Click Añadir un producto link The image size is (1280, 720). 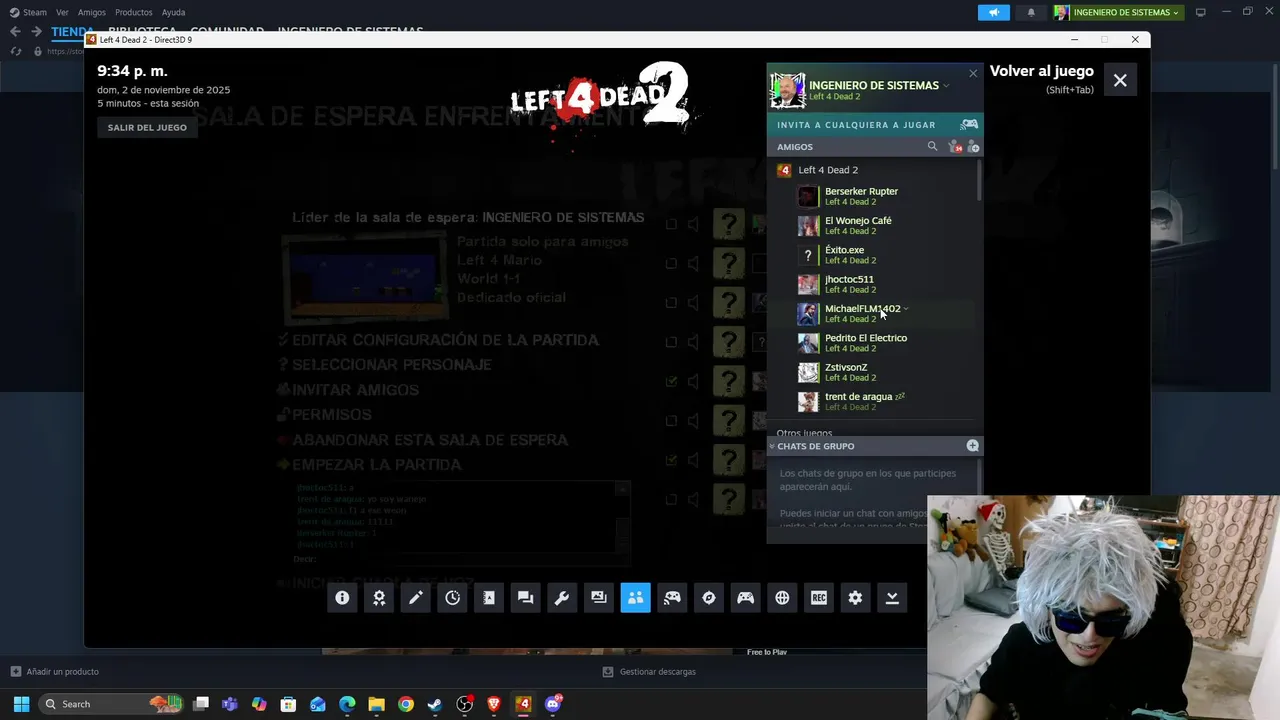[54, 672]
